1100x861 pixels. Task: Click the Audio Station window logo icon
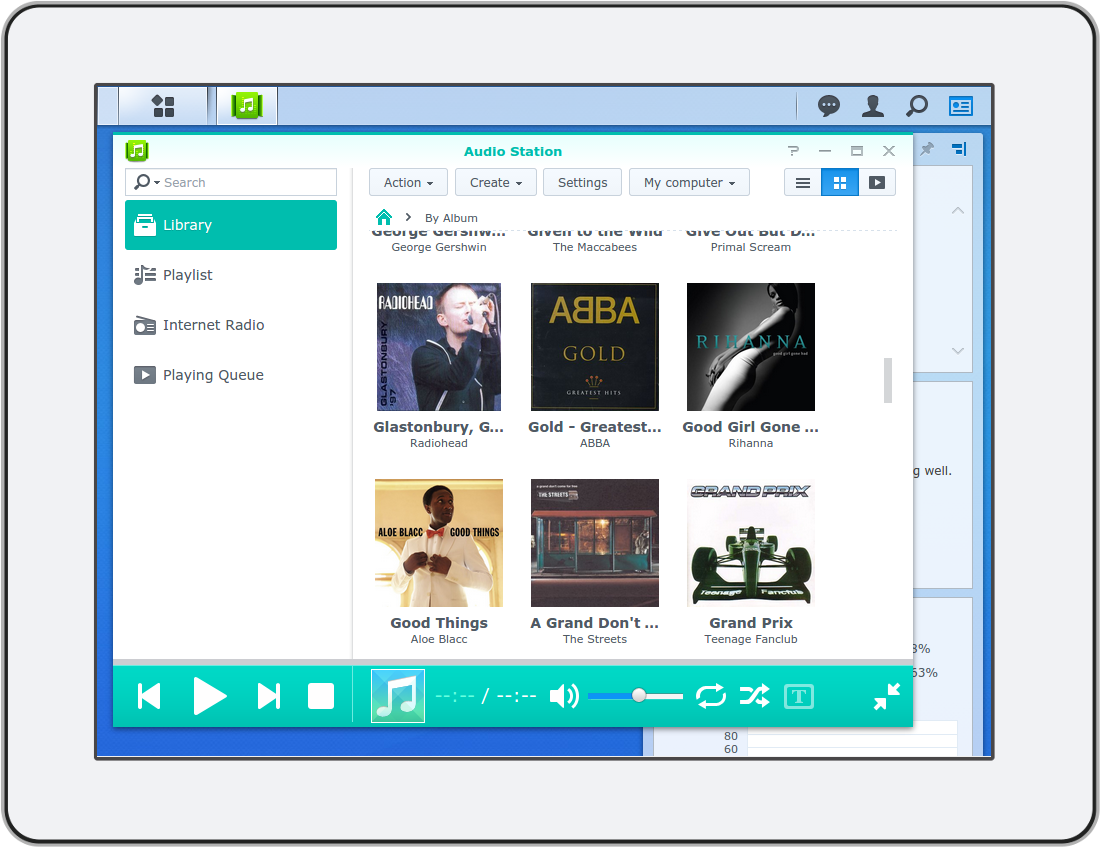tap(137, 151)
